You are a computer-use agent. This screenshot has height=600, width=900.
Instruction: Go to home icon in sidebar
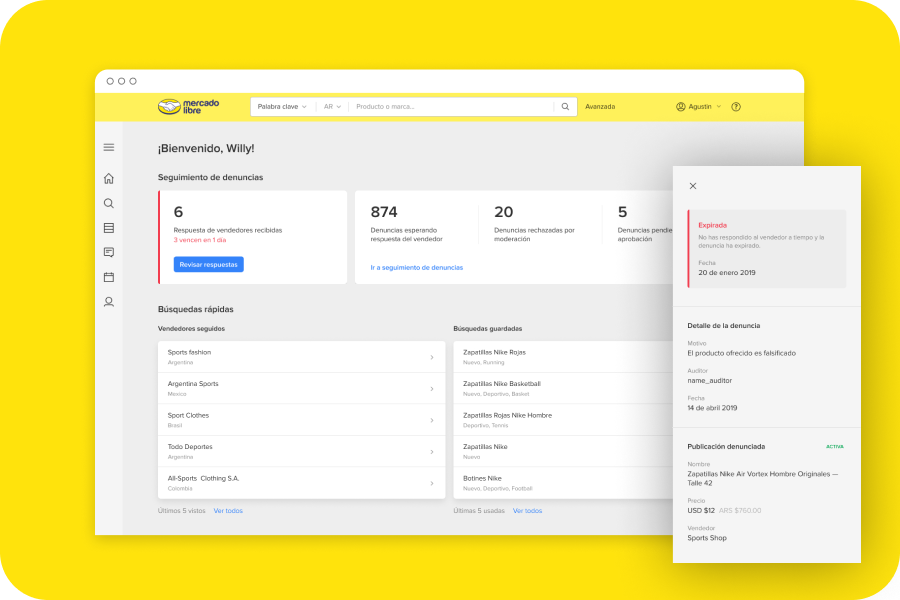tap(109, 179)
